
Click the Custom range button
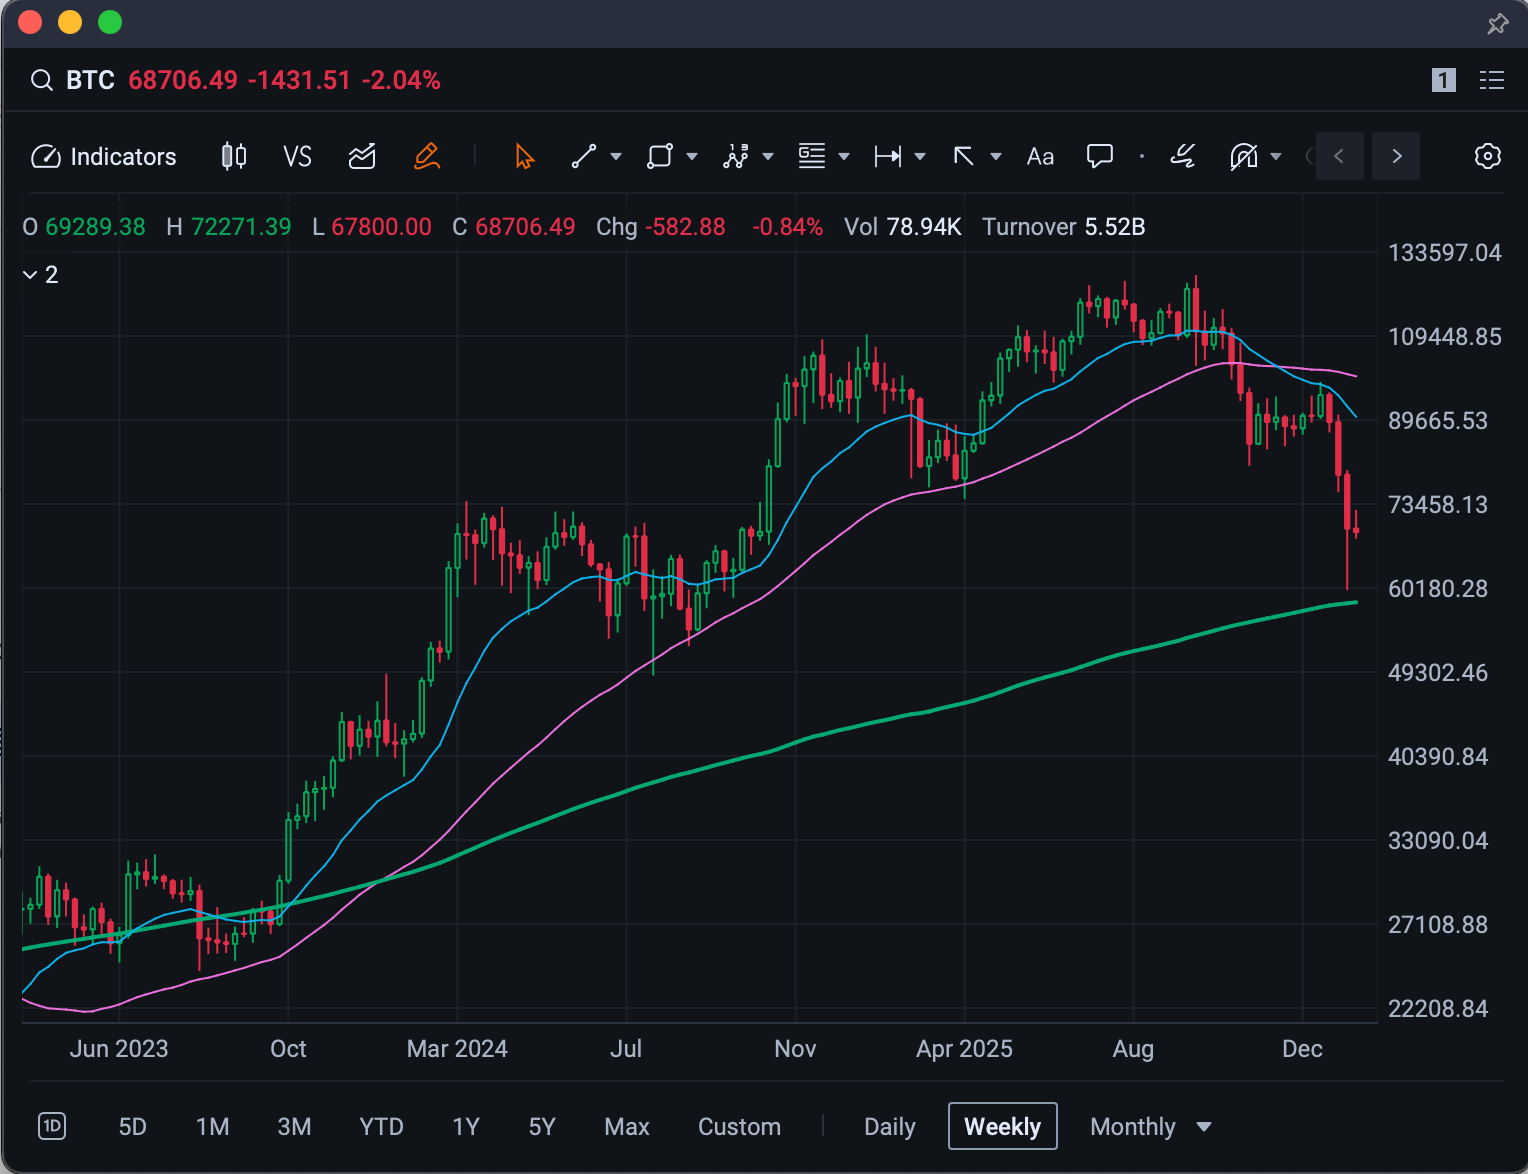pos(739,1127)
